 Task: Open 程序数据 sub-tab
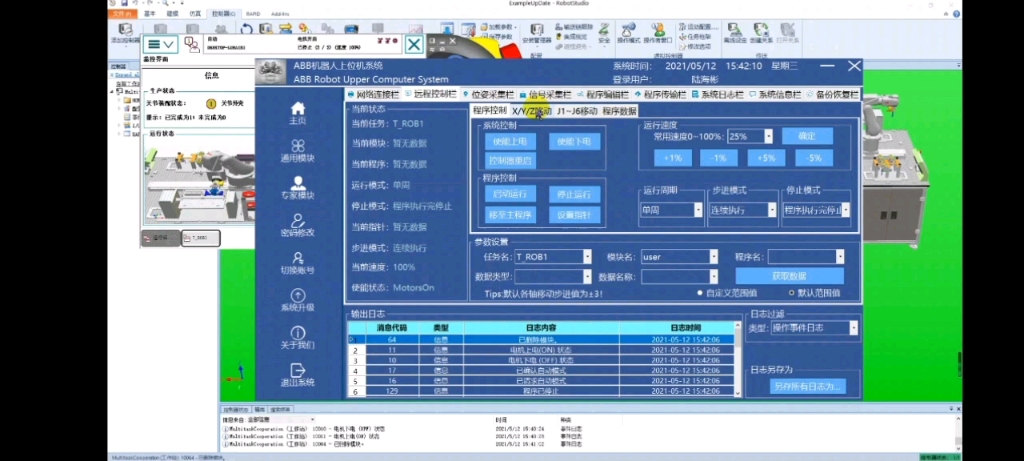point(619,111)
